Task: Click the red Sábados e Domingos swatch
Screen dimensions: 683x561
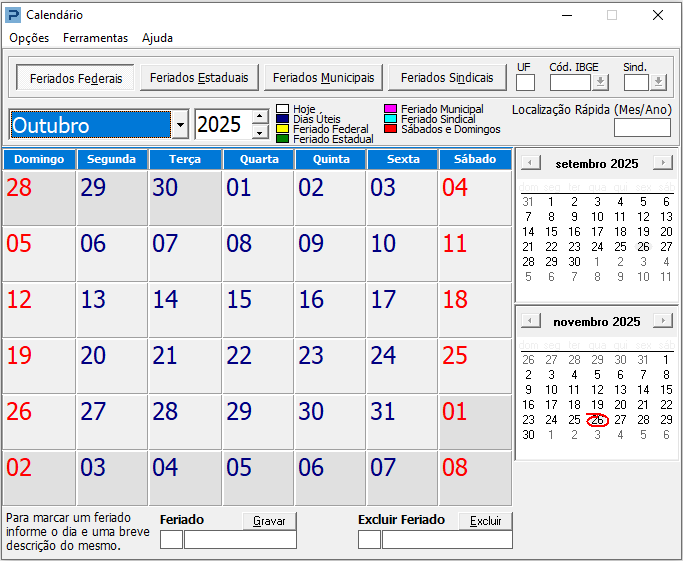Action: coord(390,128)
